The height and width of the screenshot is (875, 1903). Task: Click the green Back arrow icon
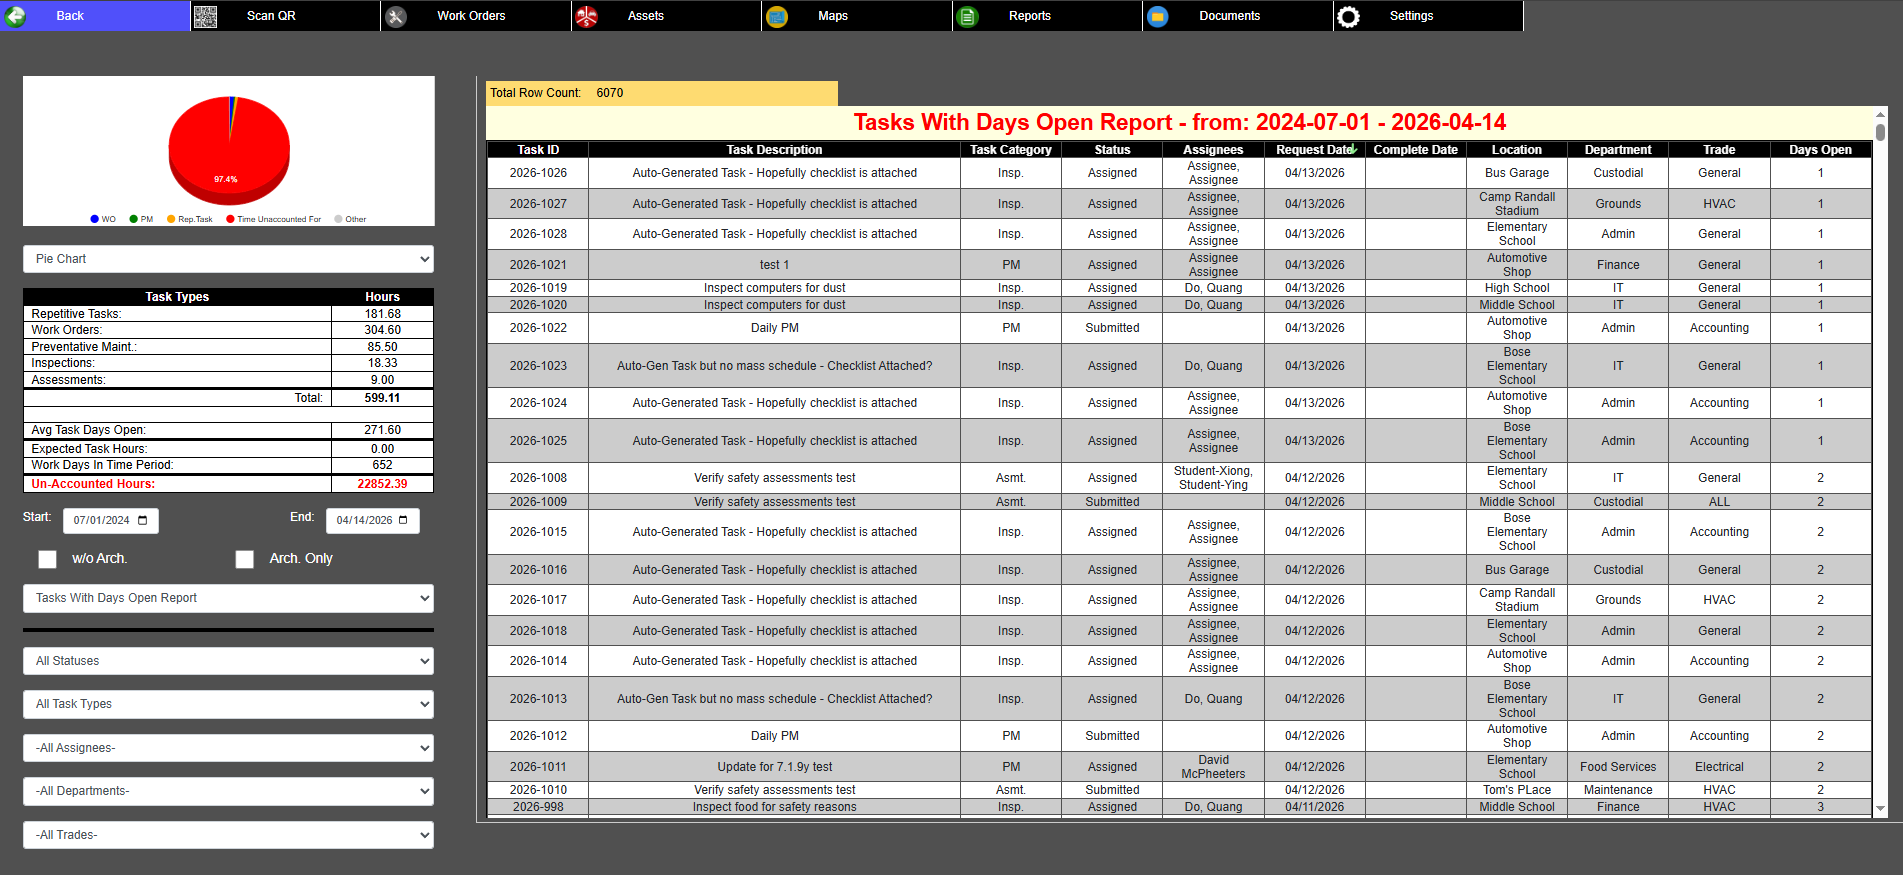point(16,16)
